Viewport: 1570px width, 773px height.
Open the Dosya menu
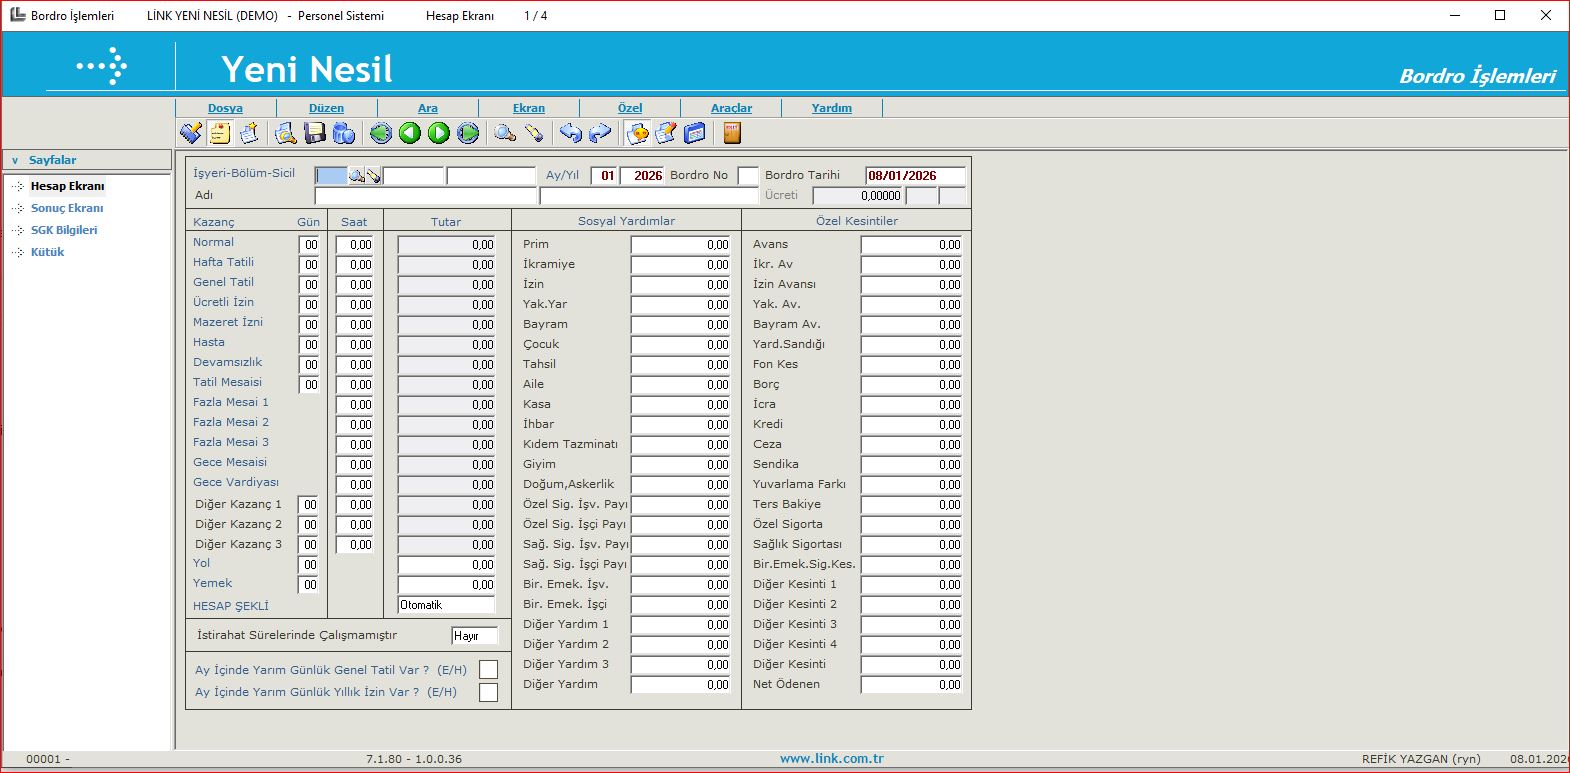[x=225, y=108]
